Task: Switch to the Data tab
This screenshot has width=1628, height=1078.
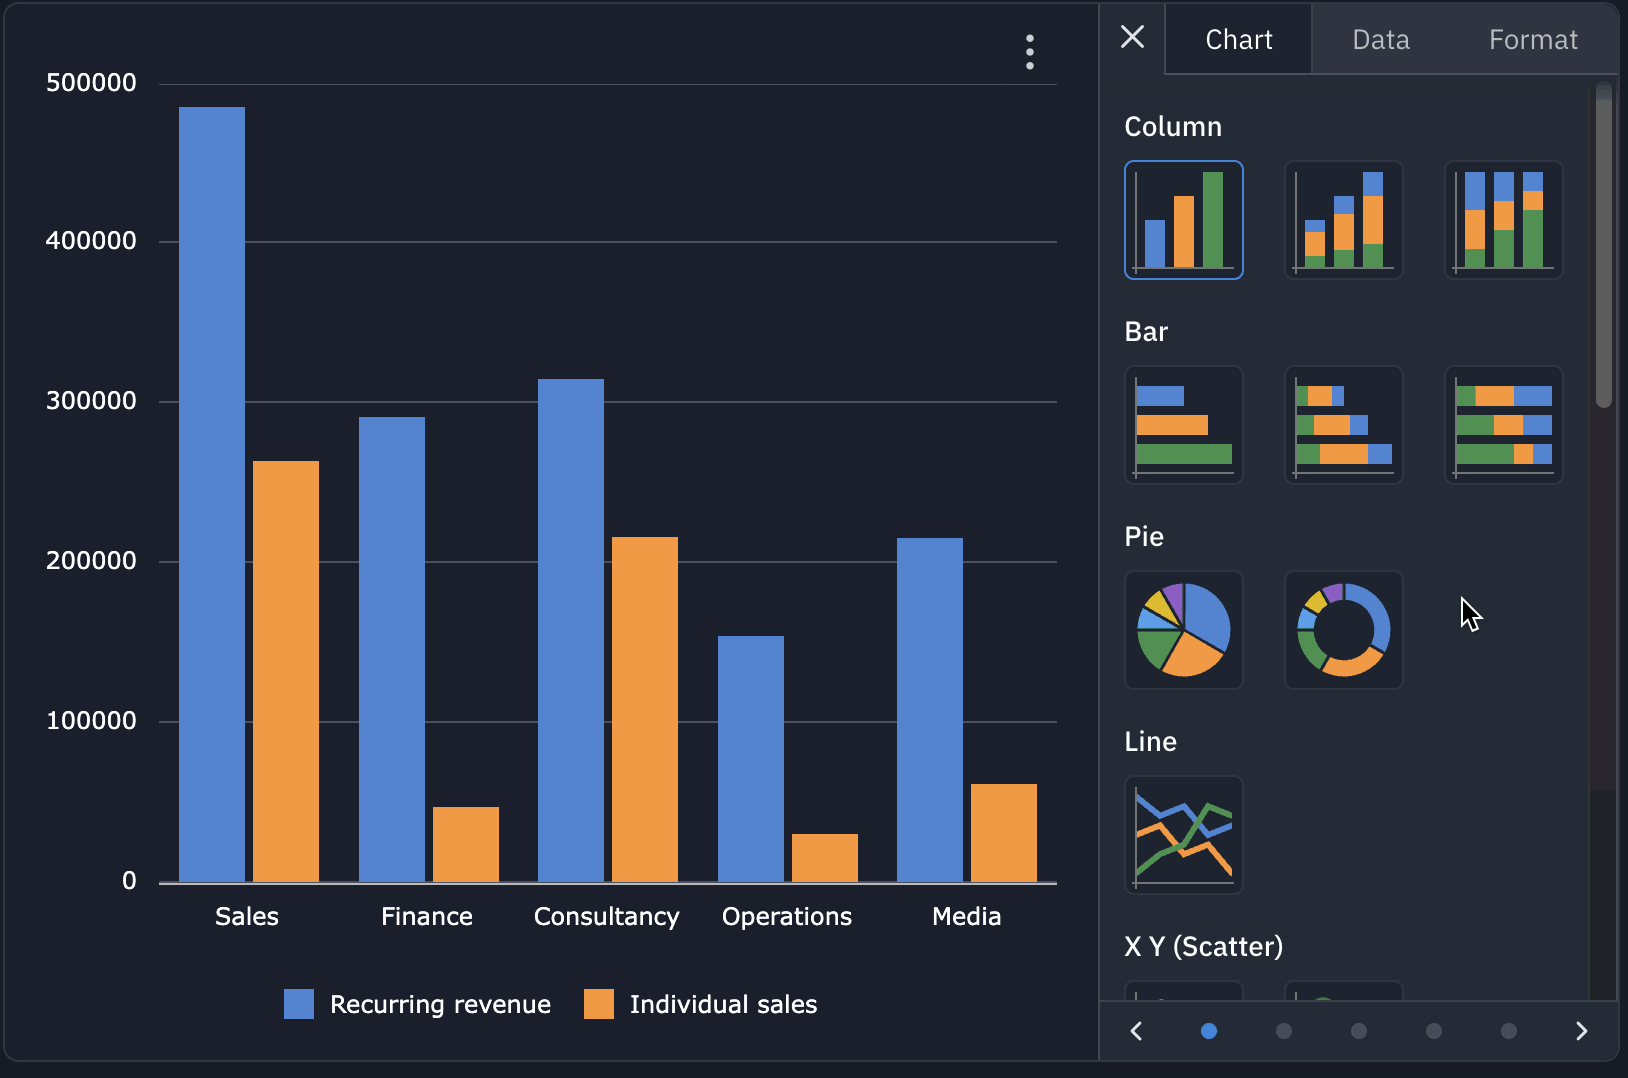Action: [1380, 39]
